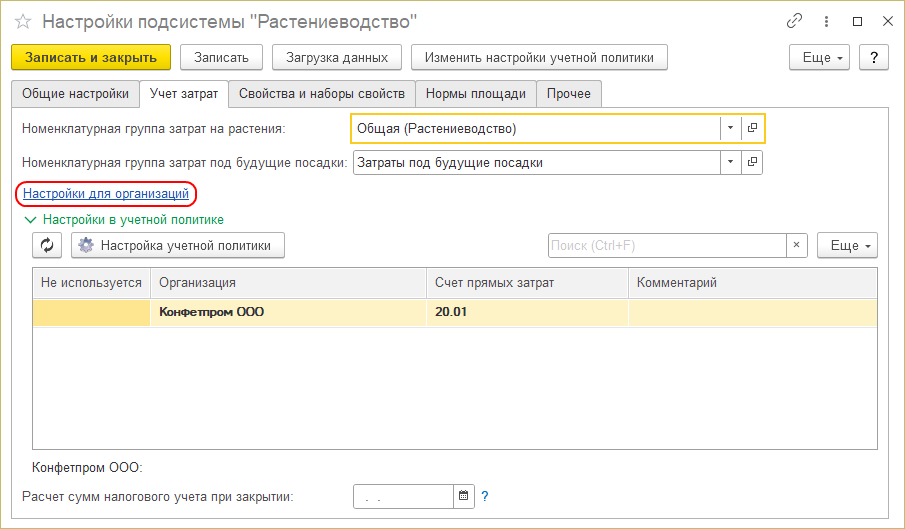Toggle 'Не используется' cell for Конфетпром ООО
Image resolution: width=905 pixels, height=529 pixels.
click(91, 312)
